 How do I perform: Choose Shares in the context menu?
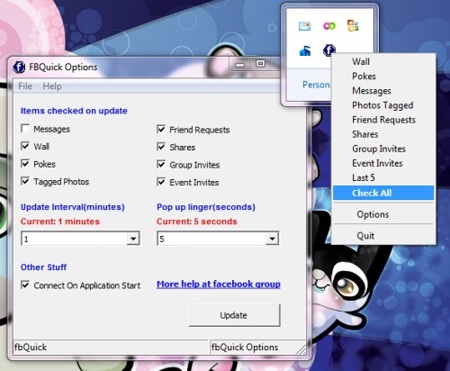tap(383, 134)
